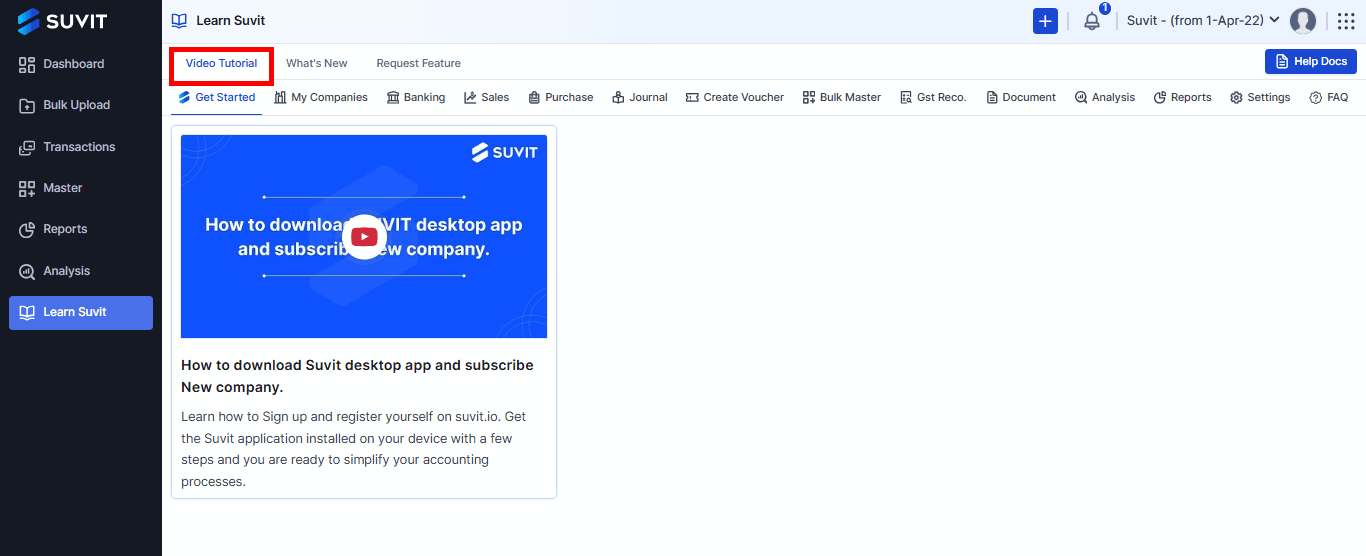Open the Reports tutorial category tab
1366x556 pixels.
pyautogui.click(x=1183, y=97)
